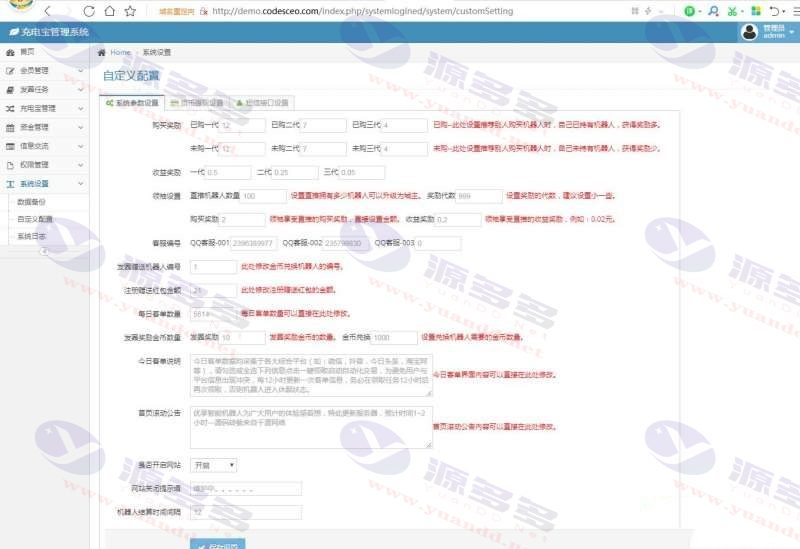
Task: Edit the QQ客服-001 number field
Action: (254, 244)
